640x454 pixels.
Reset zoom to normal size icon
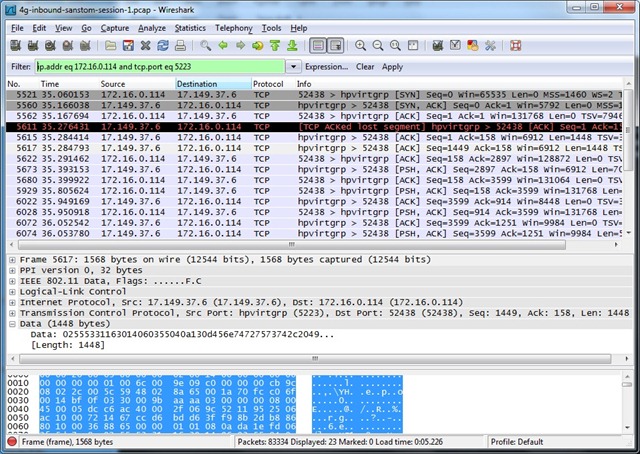pyautogui.click(x=396, y=45)
